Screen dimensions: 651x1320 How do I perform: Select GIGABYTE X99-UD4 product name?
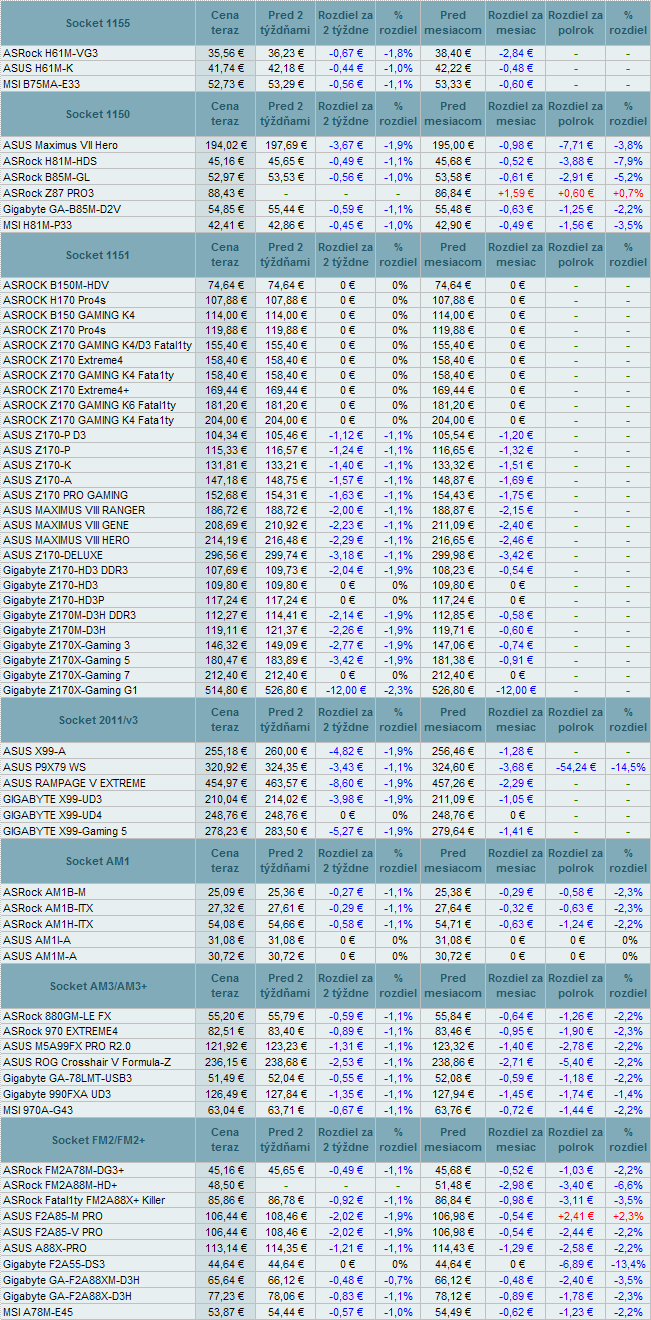coord(52,815)
